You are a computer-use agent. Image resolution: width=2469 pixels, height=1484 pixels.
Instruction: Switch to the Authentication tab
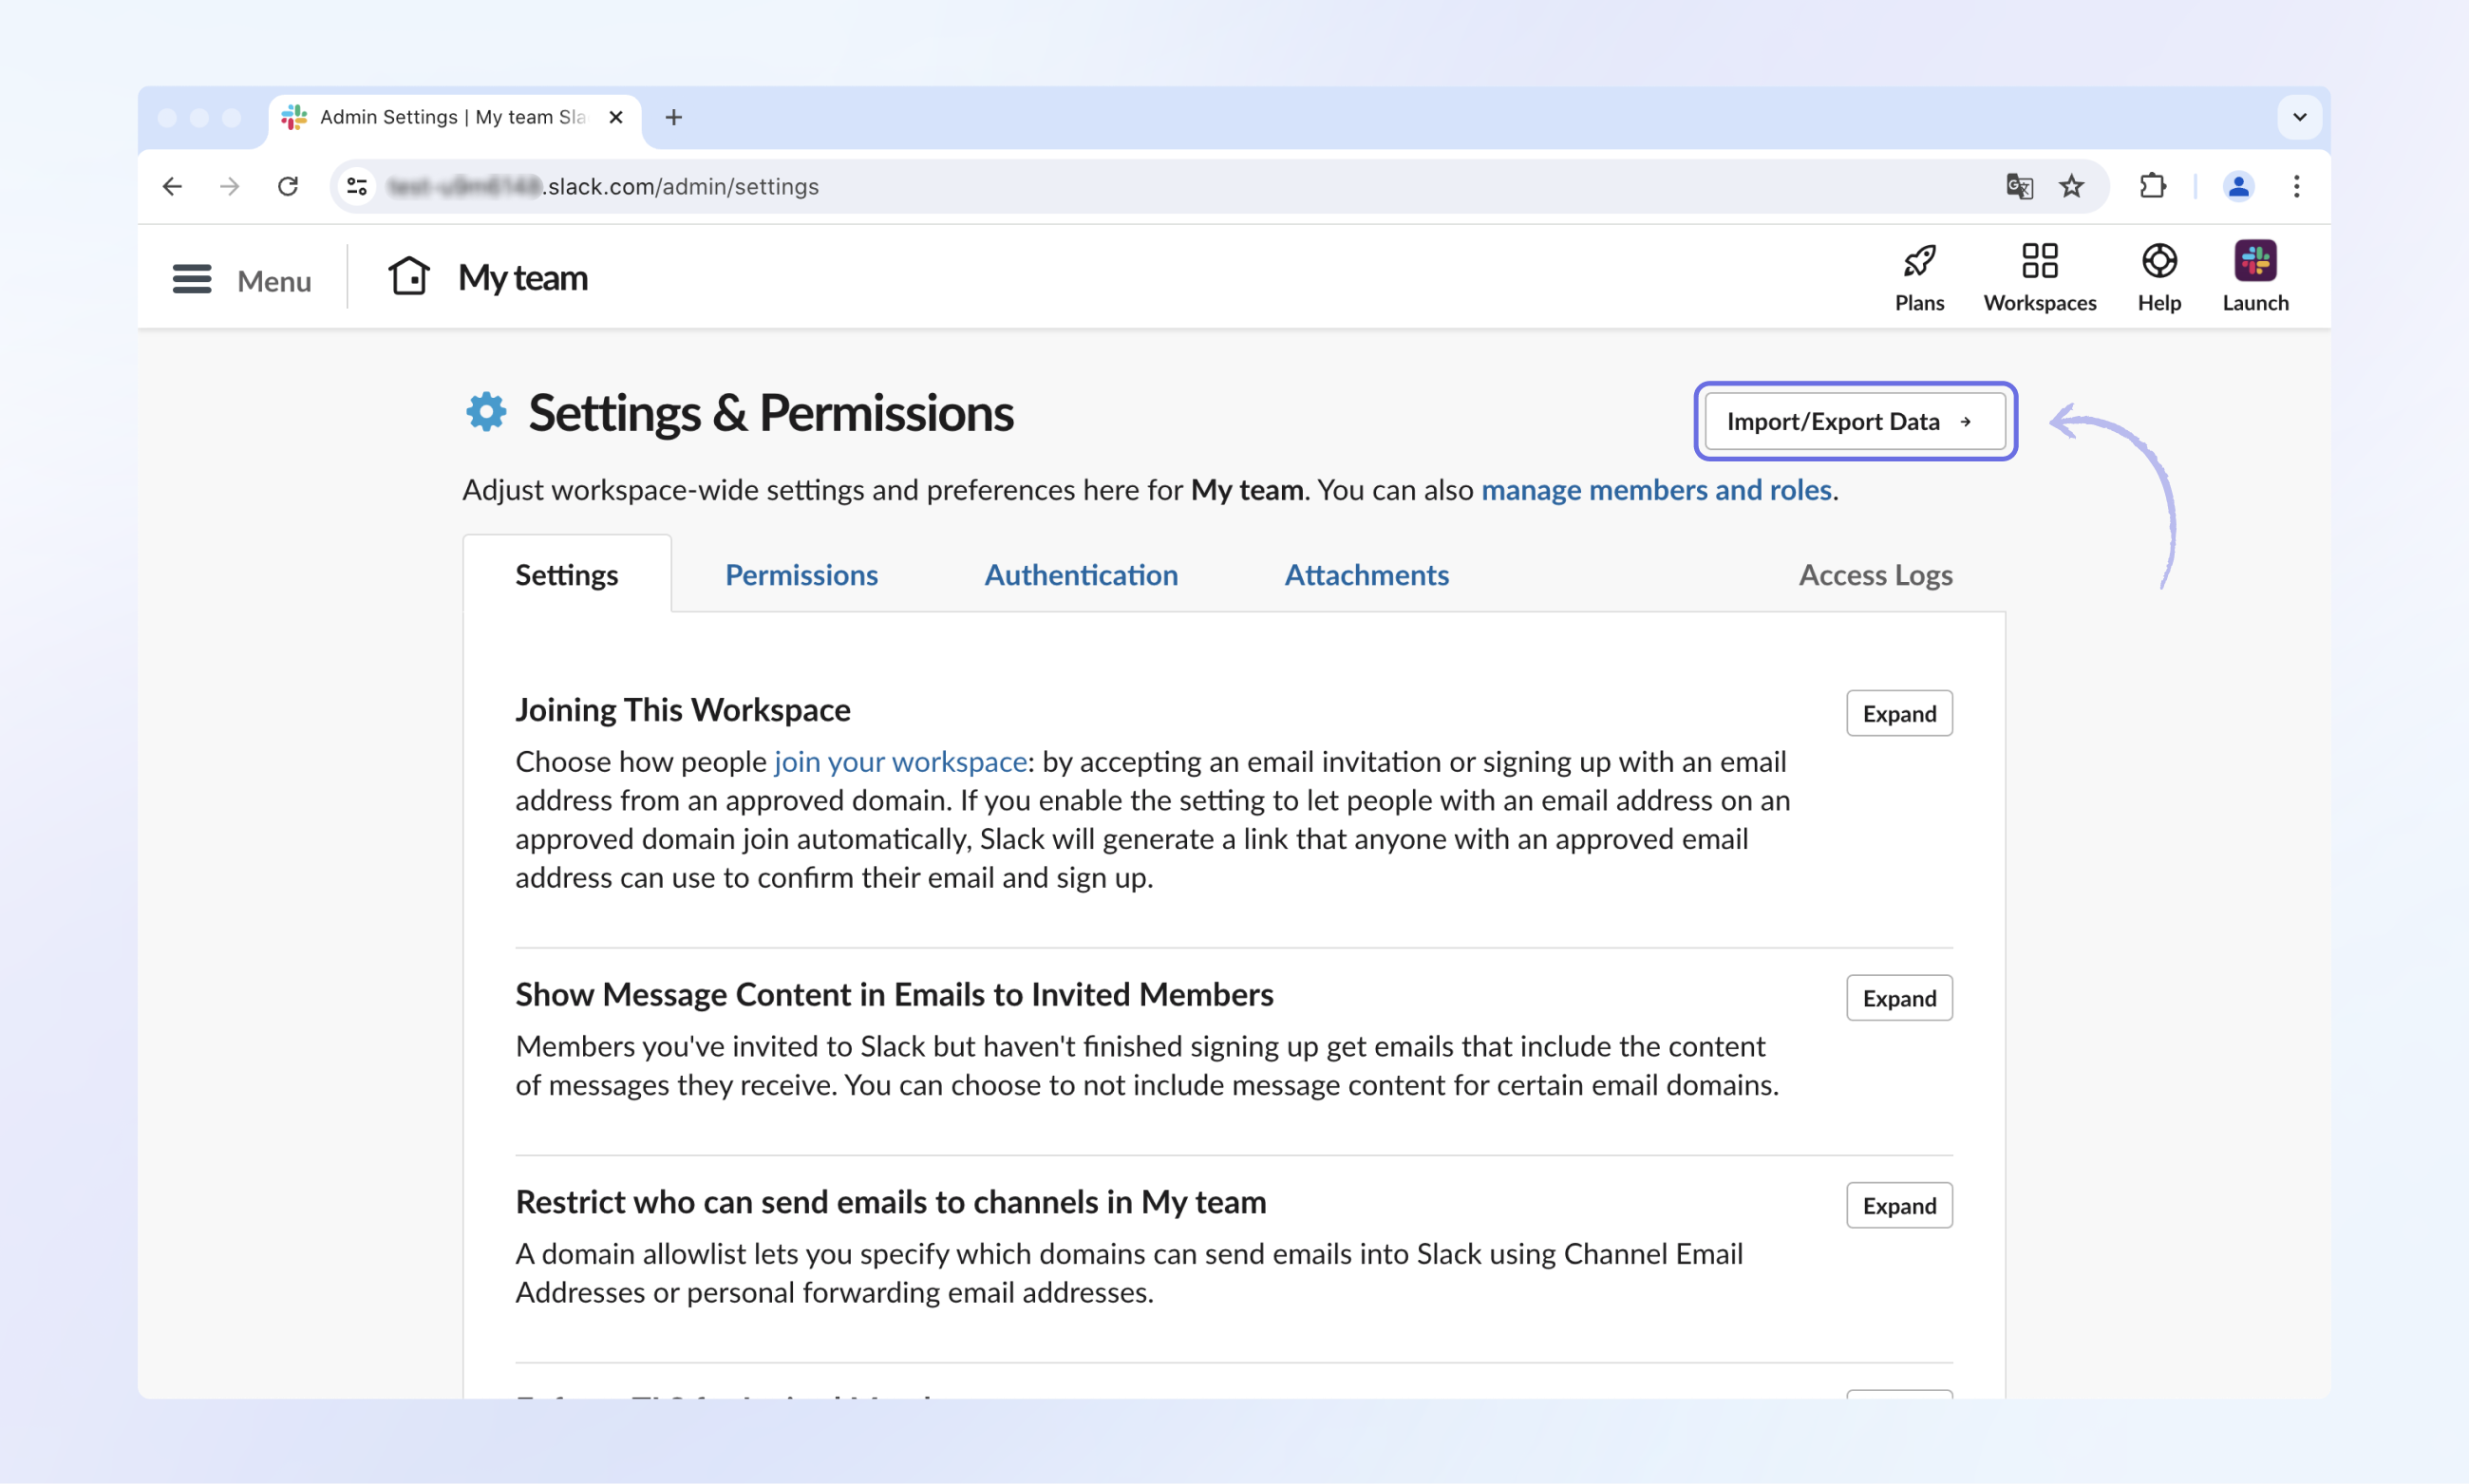[x=1080, y=575]
